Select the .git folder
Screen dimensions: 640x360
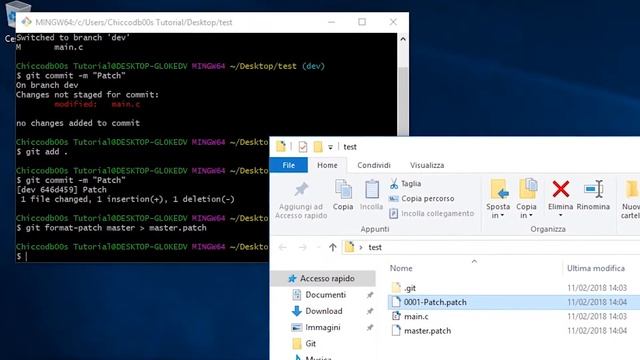pyautogui.click(x=410, y=288)
